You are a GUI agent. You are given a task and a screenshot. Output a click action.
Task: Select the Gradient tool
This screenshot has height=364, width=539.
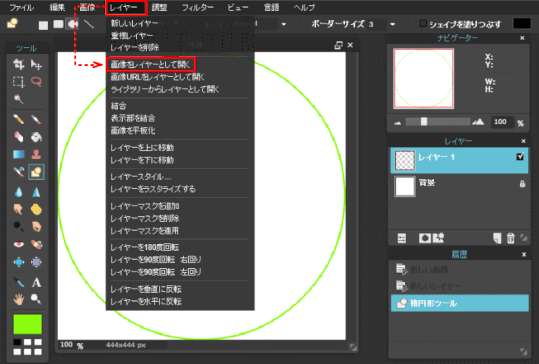coord(19,154)
